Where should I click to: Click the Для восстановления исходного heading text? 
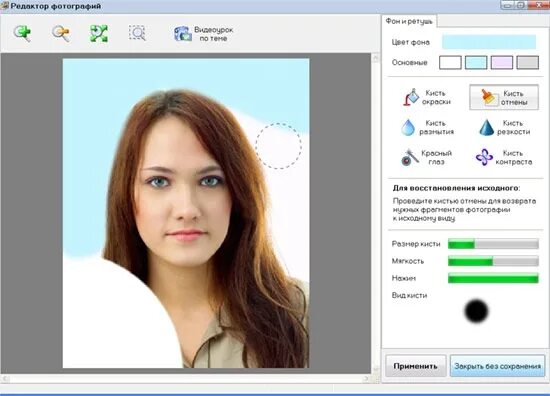[456, 188]
